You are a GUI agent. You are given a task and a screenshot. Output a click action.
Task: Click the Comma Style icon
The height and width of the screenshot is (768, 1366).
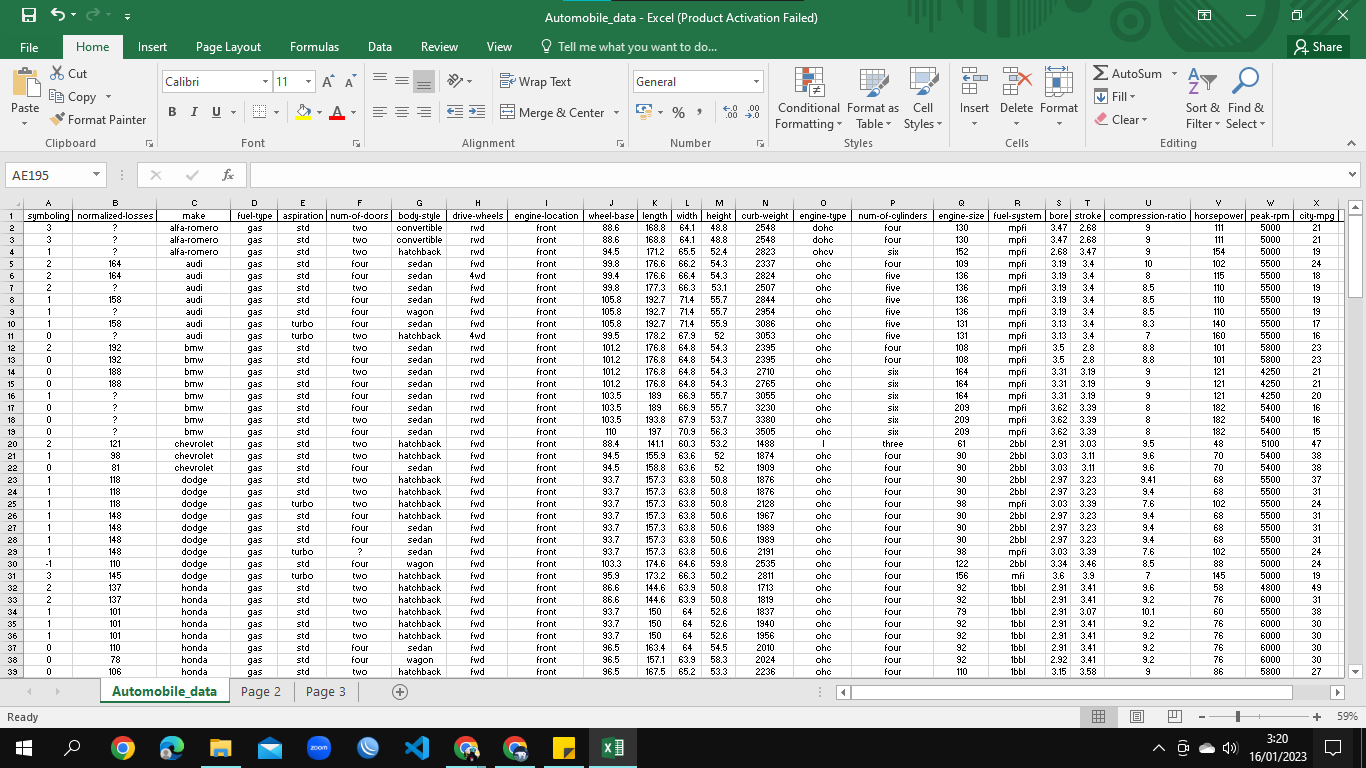click(699, 112)
